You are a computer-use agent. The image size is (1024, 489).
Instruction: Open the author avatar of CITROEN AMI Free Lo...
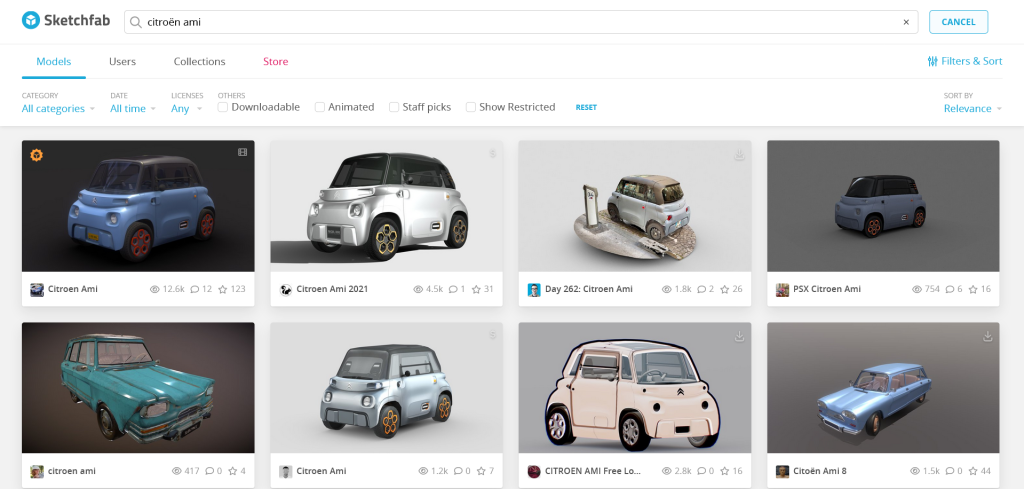(534, 471)
